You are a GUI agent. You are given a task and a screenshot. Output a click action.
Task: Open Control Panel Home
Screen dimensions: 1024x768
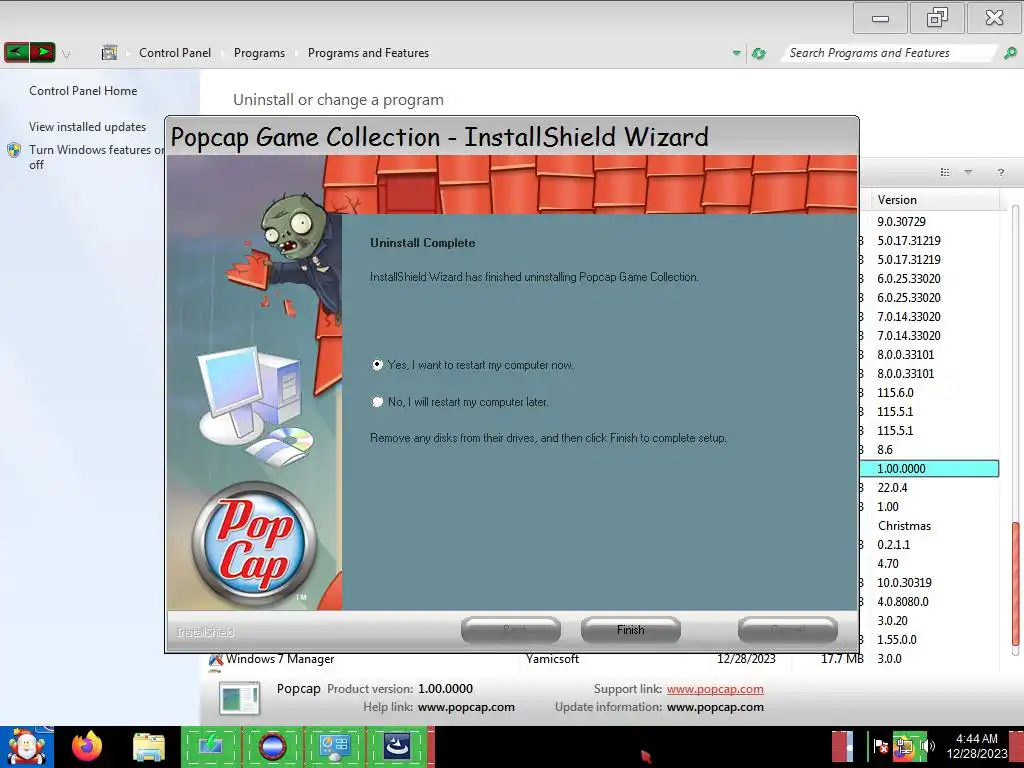83,91
